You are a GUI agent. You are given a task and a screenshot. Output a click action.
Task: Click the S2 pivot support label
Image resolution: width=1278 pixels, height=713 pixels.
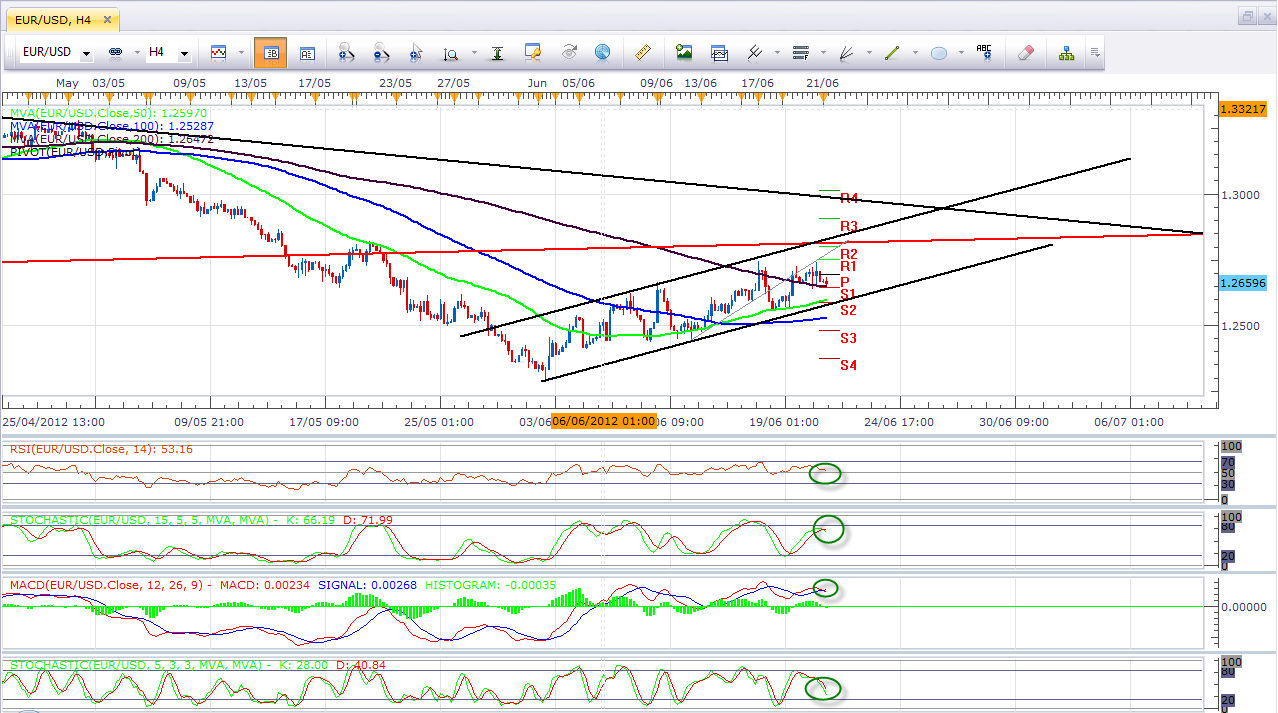[848, 310]
